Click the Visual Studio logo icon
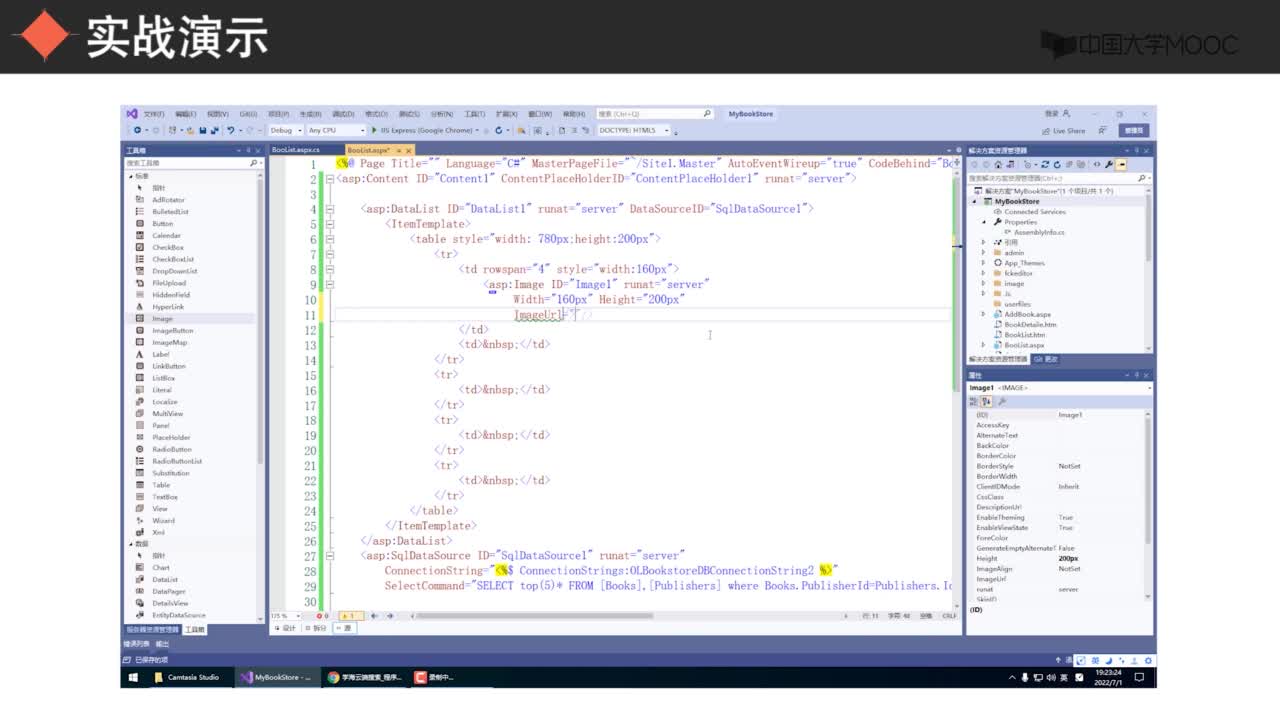 point(132,114)
